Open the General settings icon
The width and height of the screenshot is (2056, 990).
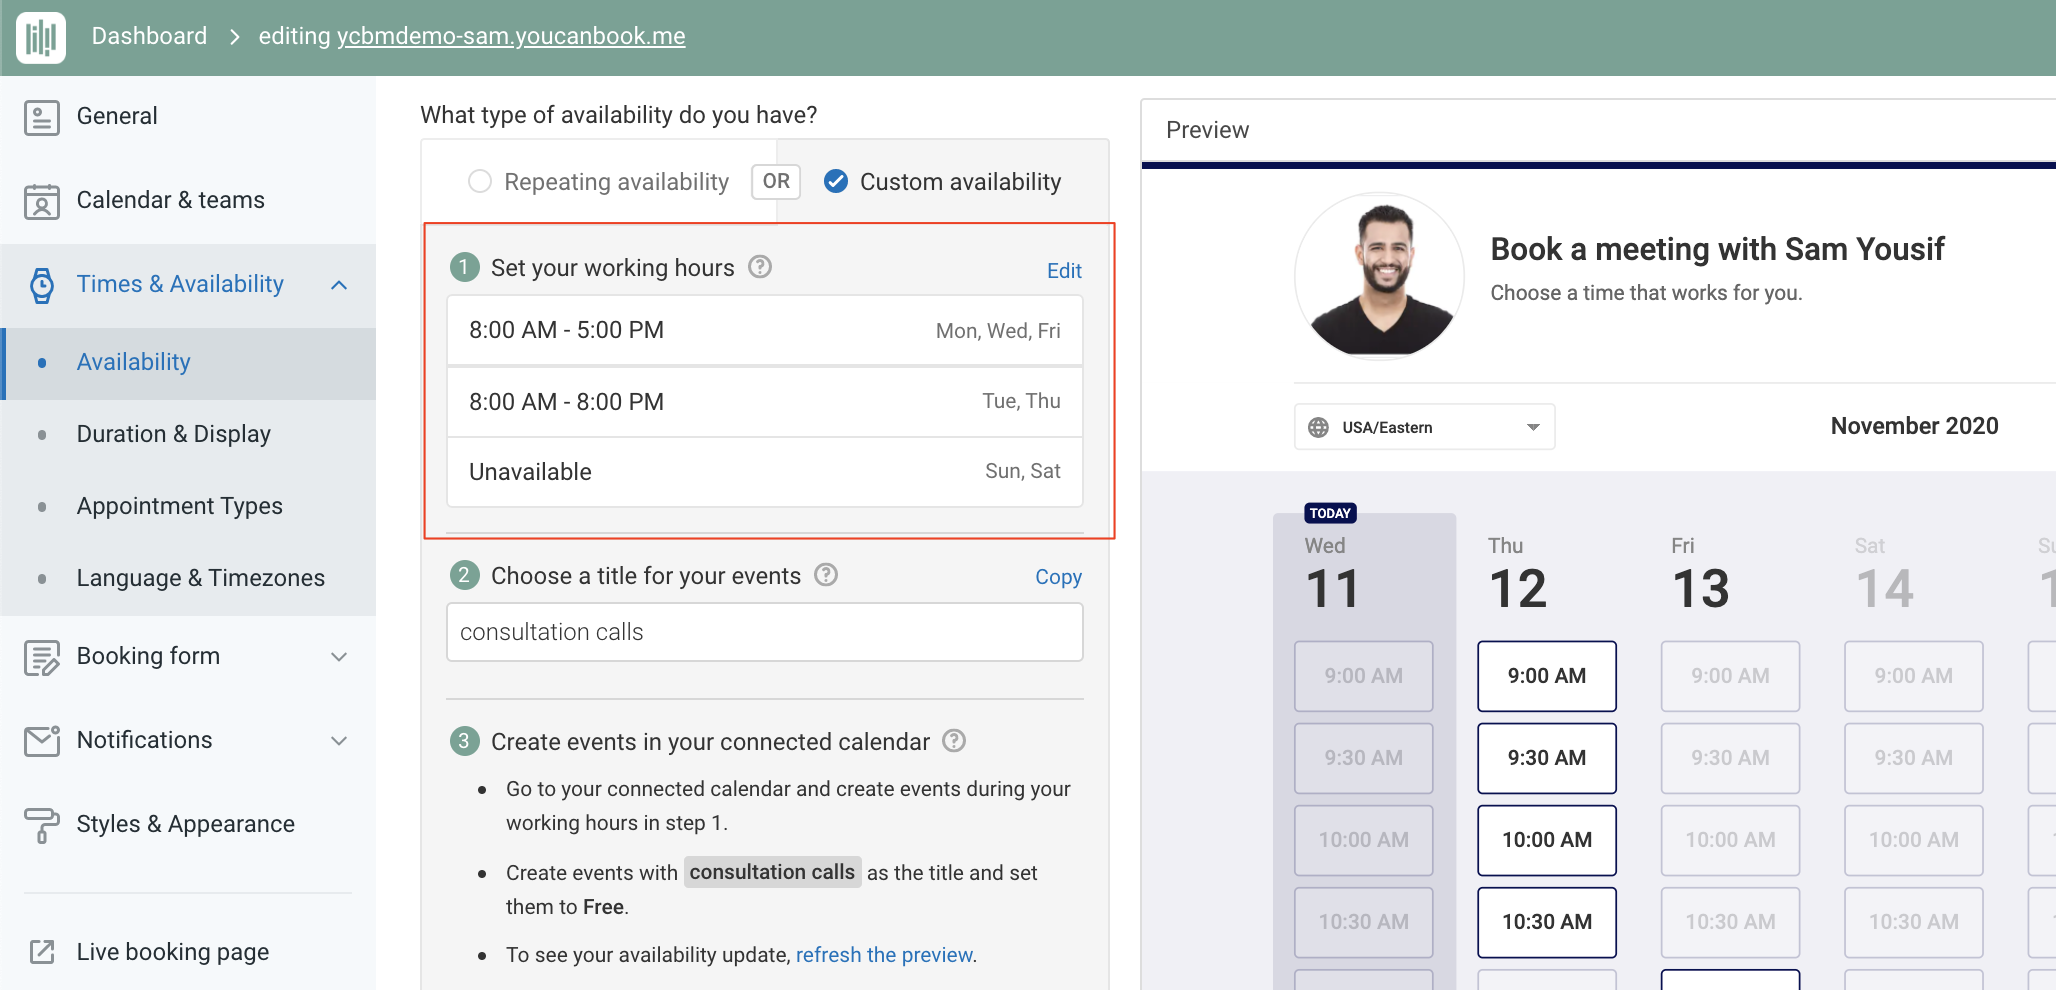point(41,117)
